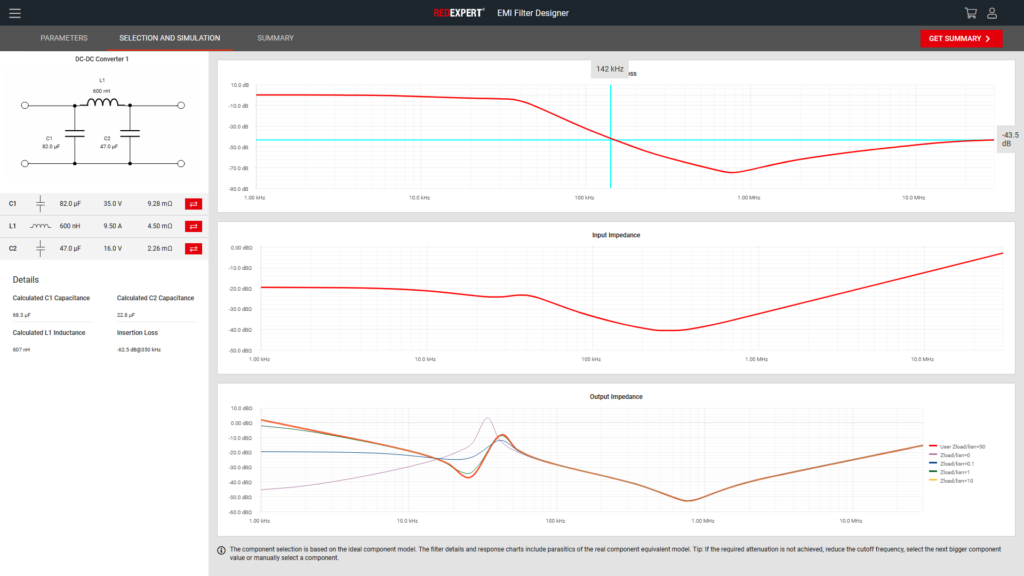The height and width of the screenshot is (576, 1024).
Task: Click the -43.5 dB attenuation marker label
Action: (x=1010, y=139)
